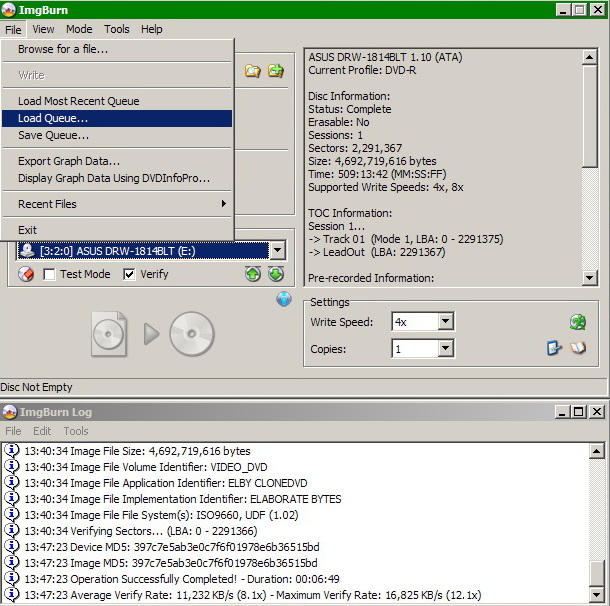Choose Display Graph Data Using DVDInfoPro...
Viewport: 610px width, 606px height.
point(117,178)
